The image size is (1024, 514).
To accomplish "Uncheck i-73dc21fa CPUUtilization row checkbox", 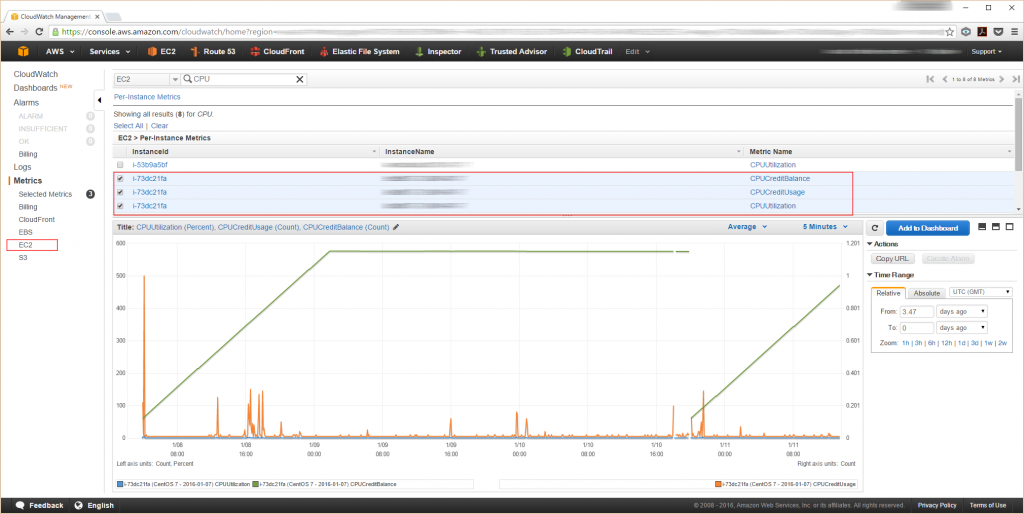I will click(x=120, y=206).
